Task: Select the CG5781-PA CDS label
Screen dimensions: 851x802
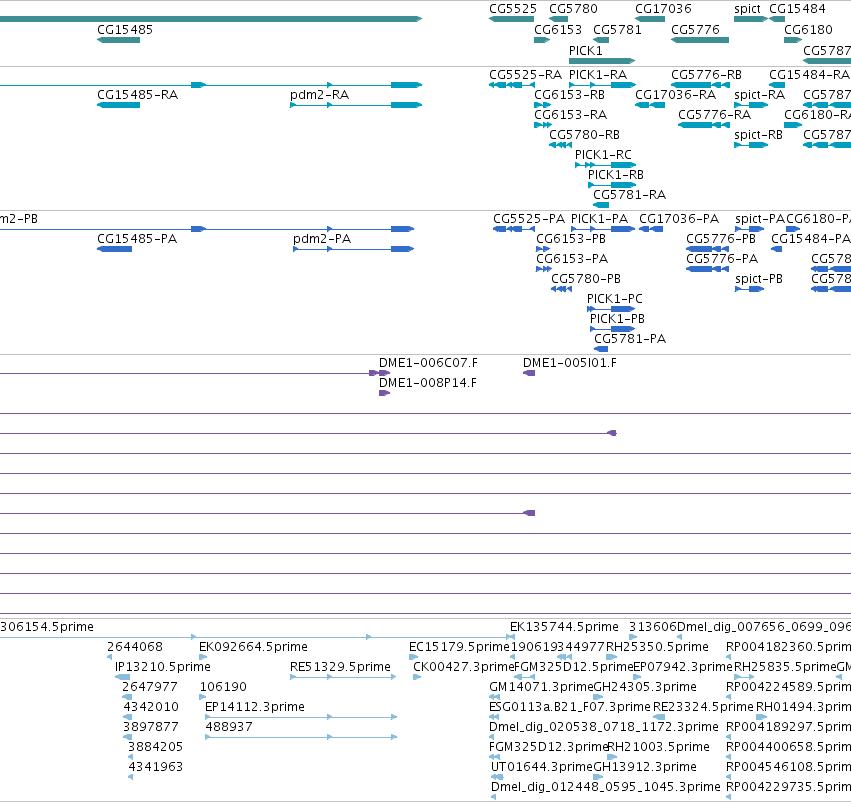Action: [x=630, y=339]
